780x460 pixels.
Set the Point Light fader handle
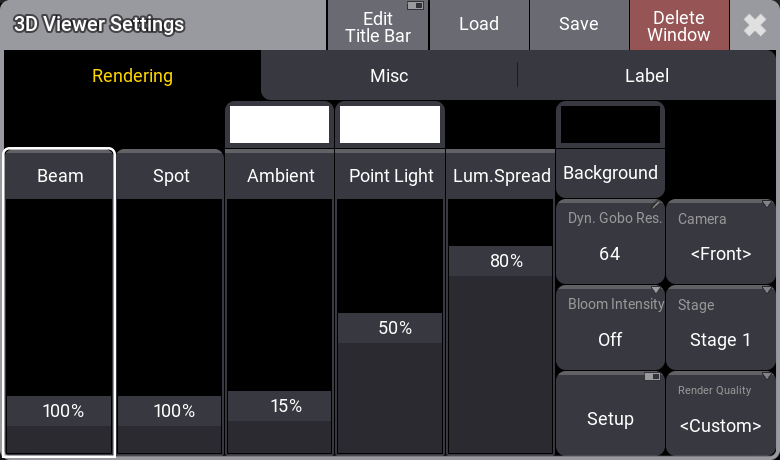coord(389,328)
